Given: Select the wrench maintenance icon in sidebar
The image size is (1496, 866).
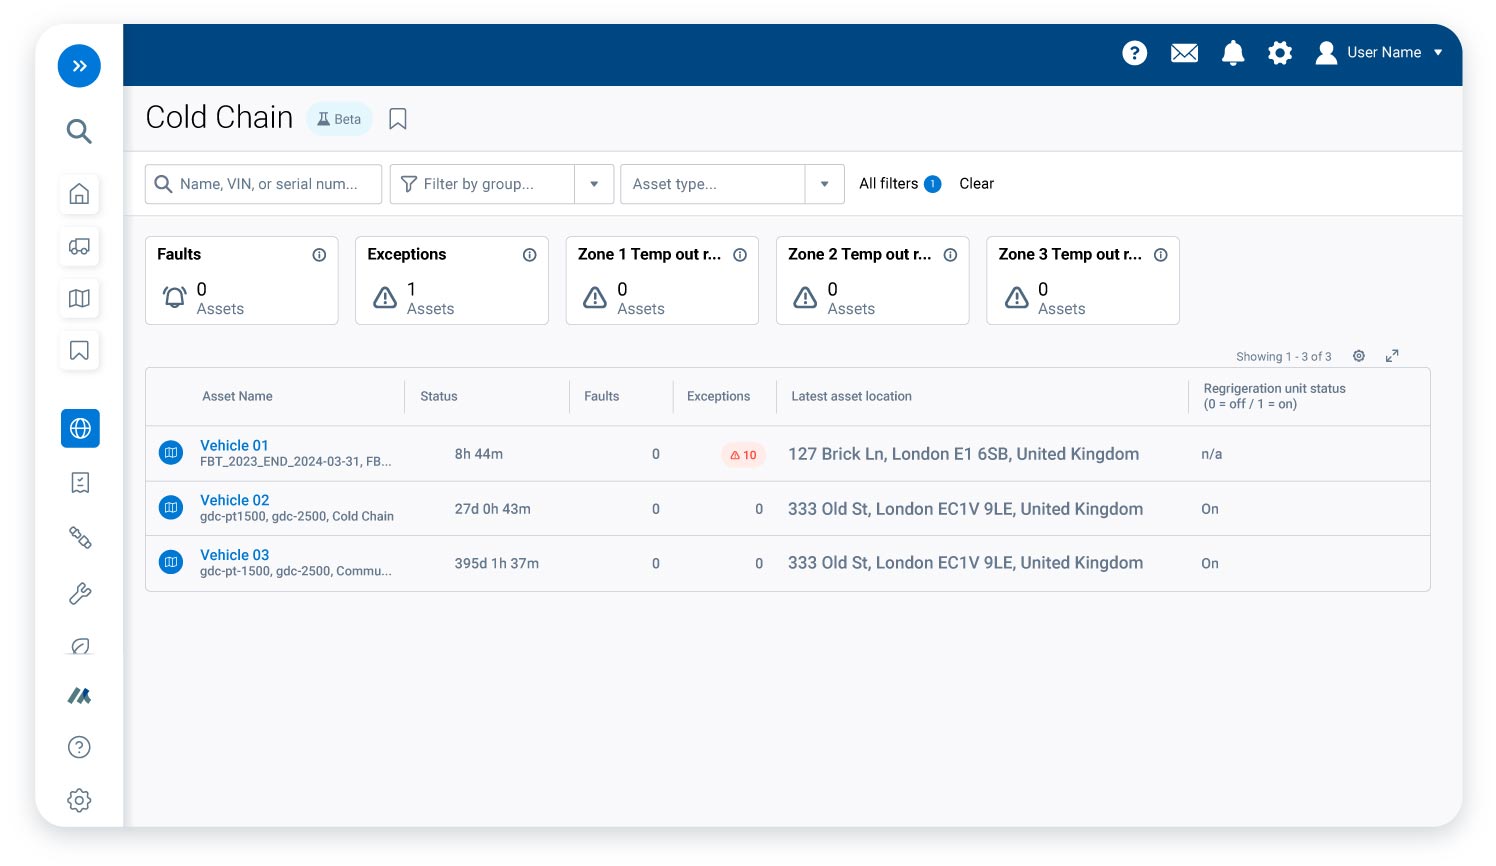Looking at the screenshot, I should 79,593.
